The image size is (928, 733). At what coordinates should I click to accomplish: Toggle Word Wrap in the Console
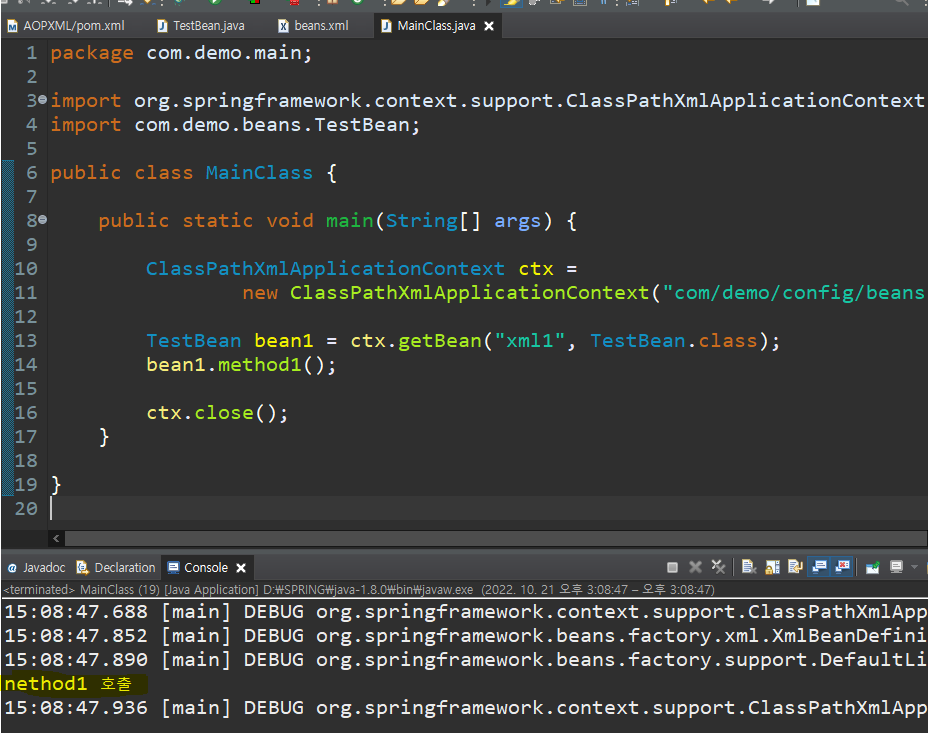[795, 567]
